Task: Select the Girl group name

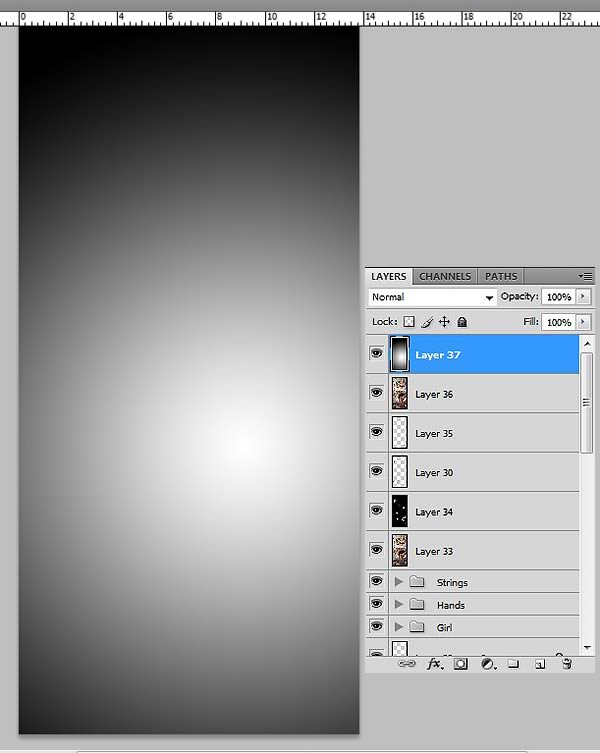Action: (x=444, y=628)
